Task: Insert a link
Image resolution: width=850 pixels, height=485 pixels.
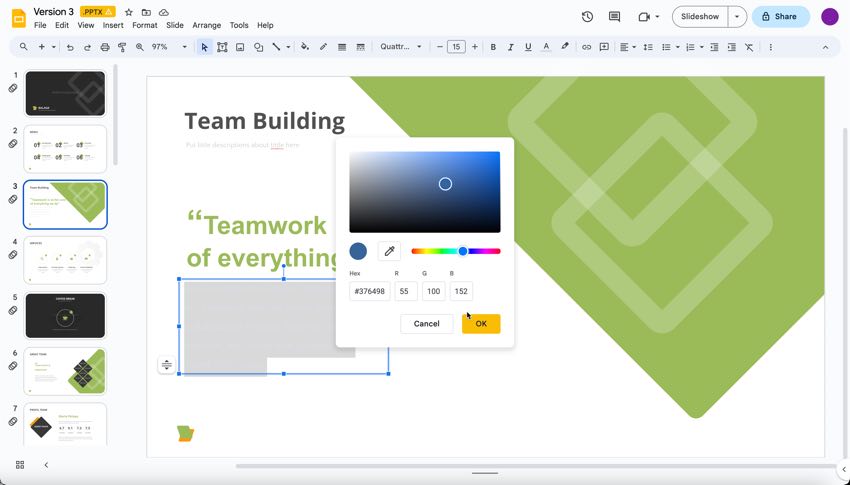Action: [x=586, y=47]
